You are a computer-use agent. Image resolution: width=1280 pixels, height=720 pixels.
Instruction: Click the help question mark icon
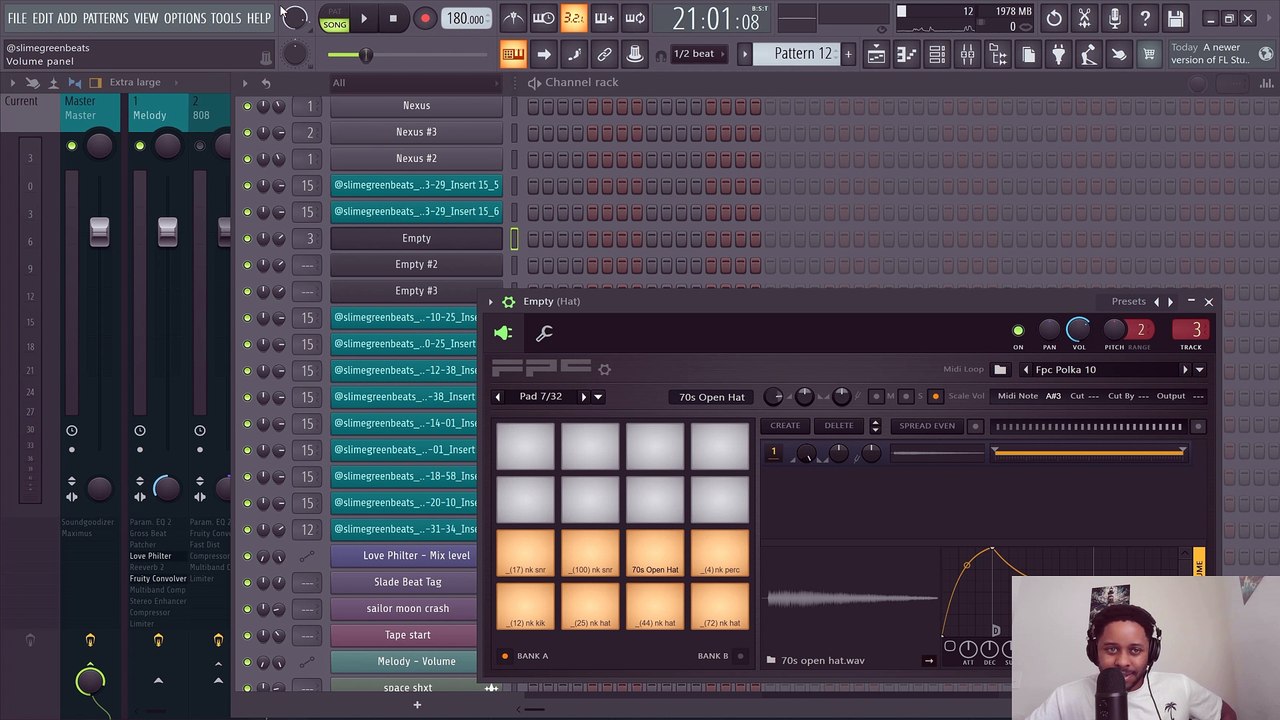1145,18
